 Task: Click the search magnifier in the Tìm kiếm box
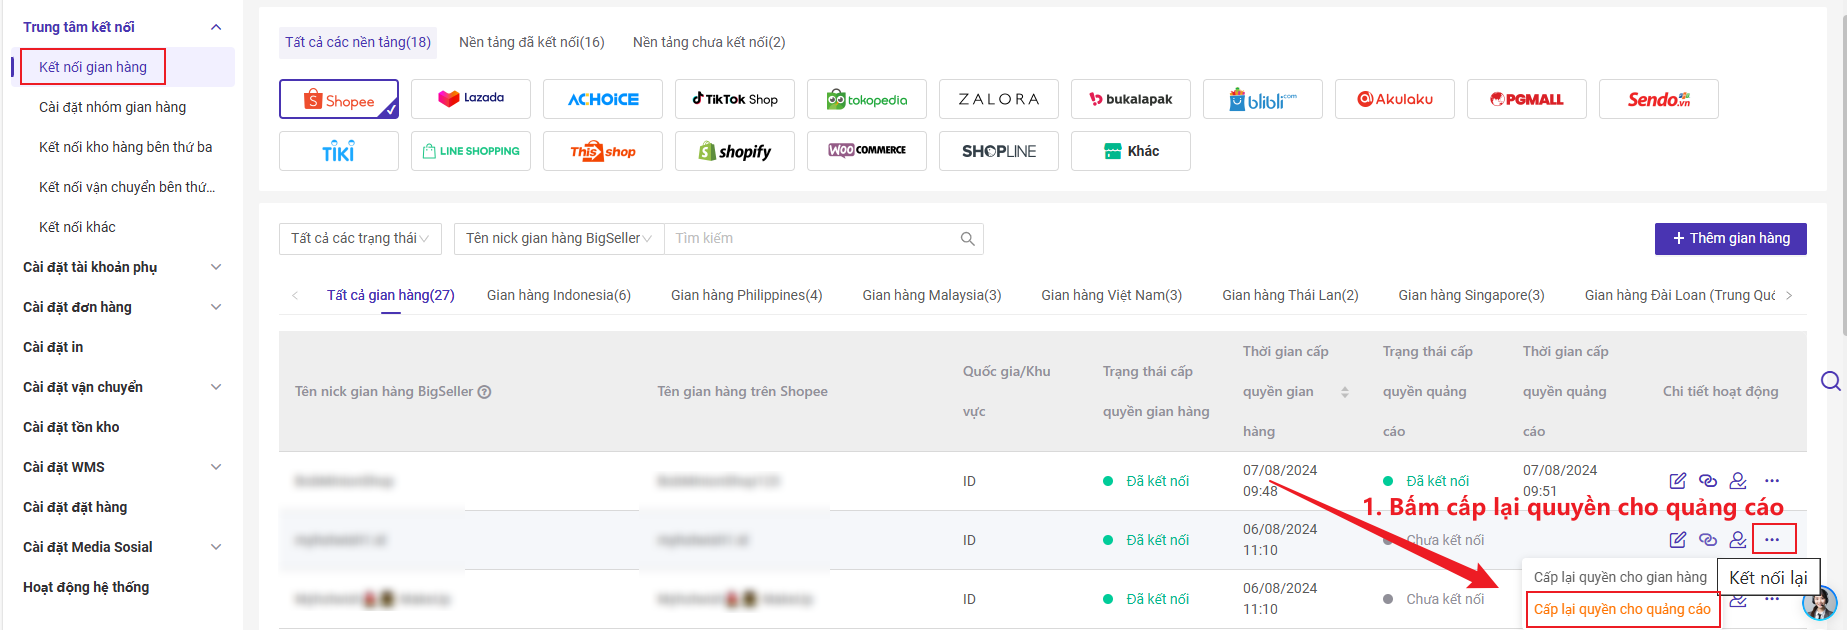tap(967, 239)
